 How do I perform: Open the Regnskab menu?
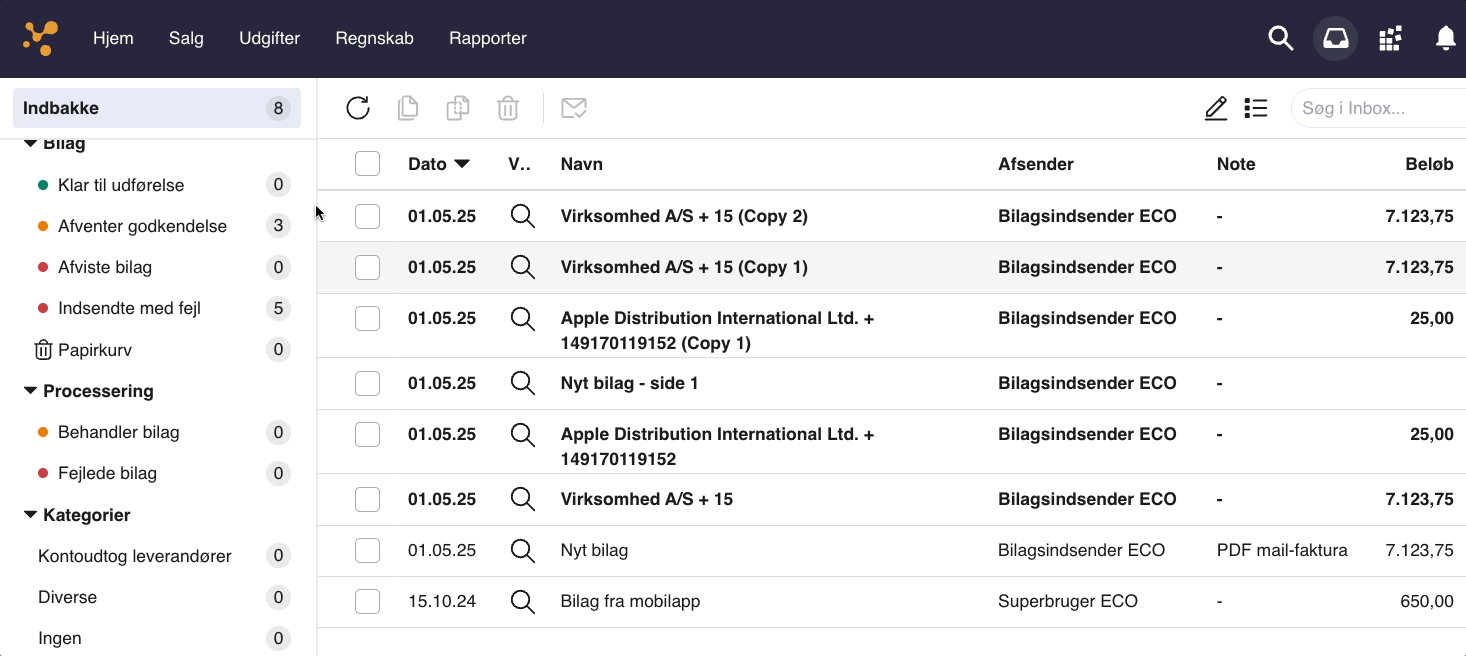374,39
